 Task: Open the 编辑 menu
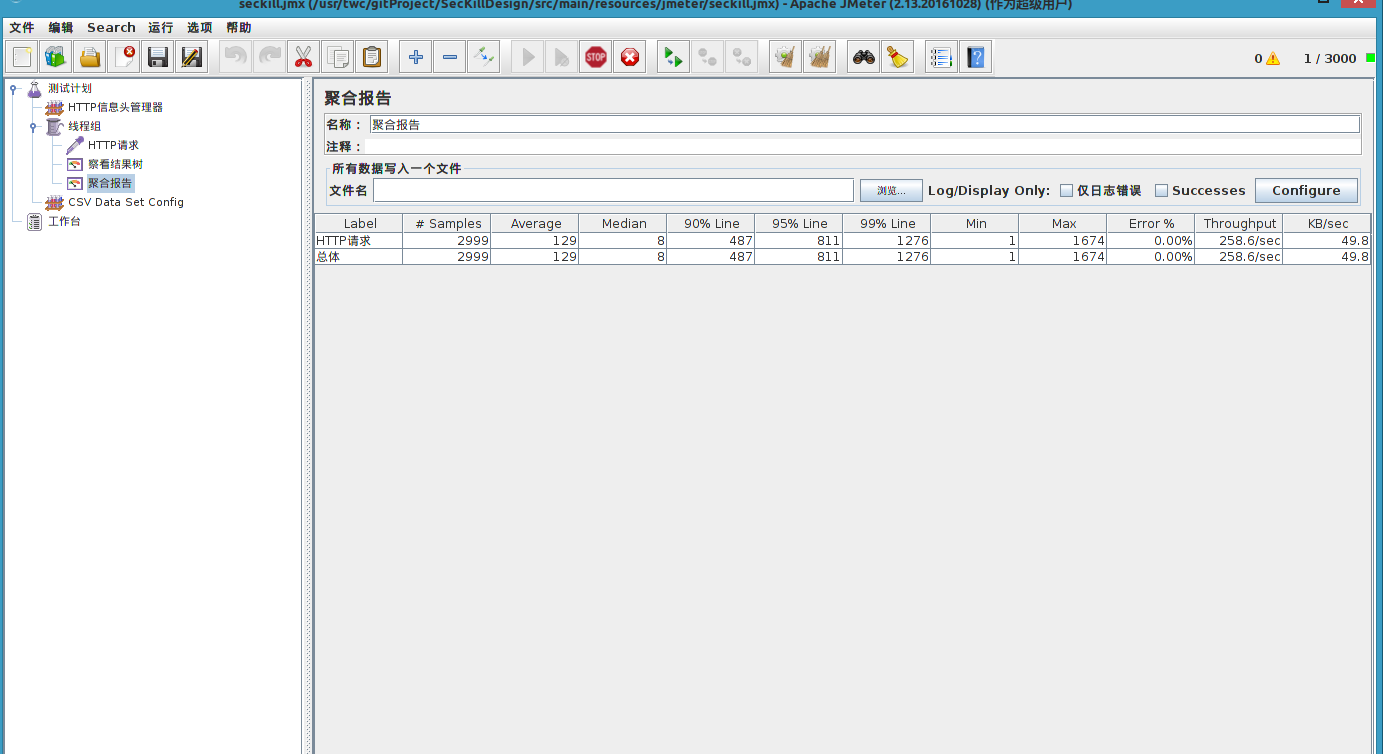(61, 27)
